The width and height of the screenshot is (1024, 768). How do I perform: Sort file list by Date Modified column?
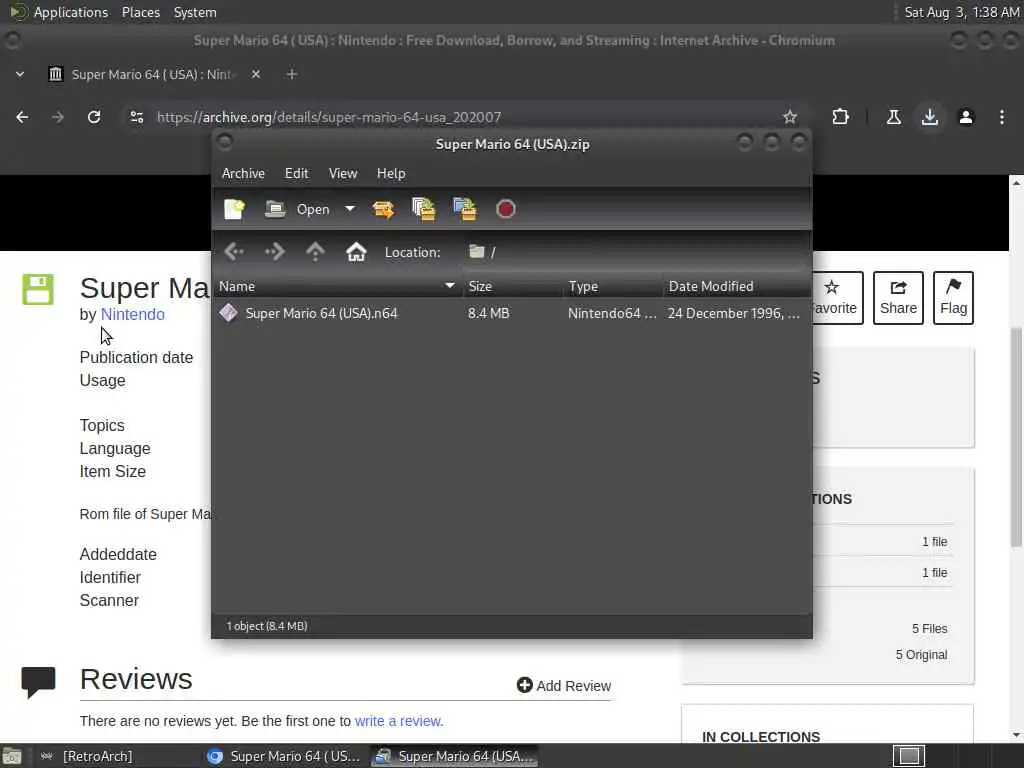pyautogui.click(x=737, y=286)
